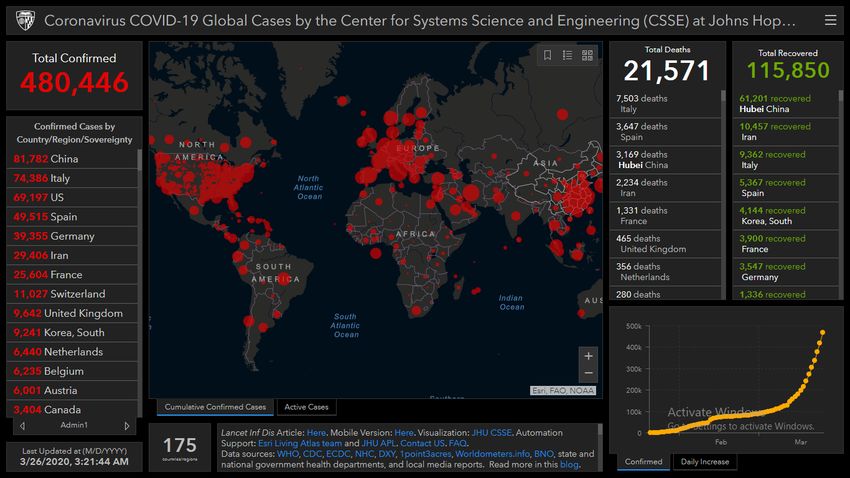Select Germany in confirmed cases list
This screenshot has width=850, height=478.
pyautogui.click(x=72, y=236)
